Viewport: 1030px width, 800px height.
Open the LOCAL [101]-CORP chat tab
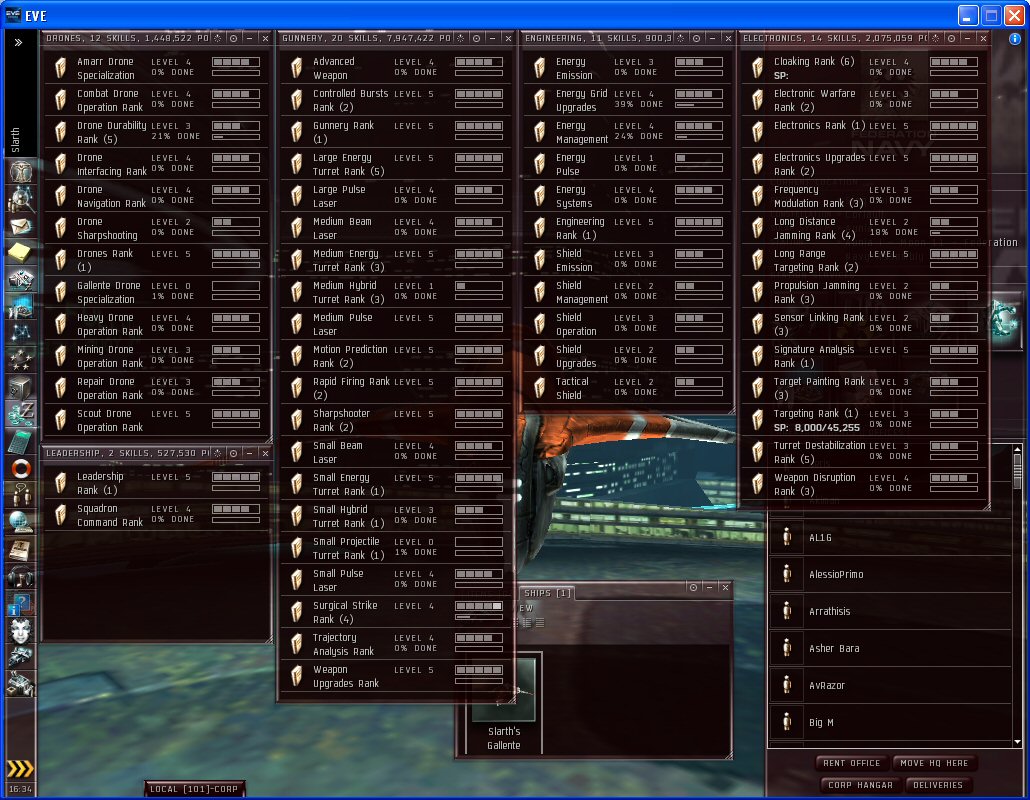click(x=194, y=789)
